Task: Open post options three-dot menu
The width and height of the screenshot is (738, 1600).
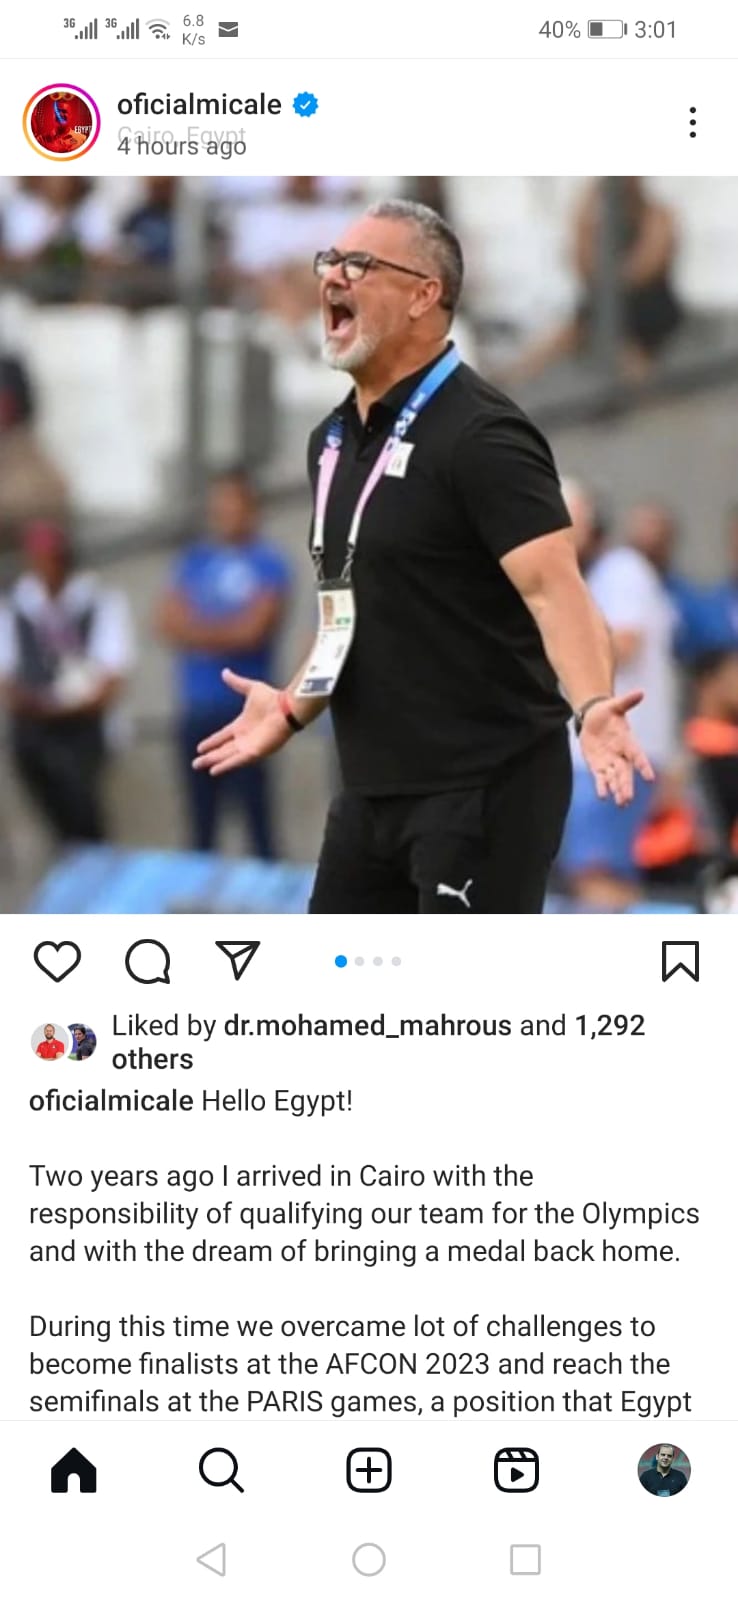Action: (692, 122)
